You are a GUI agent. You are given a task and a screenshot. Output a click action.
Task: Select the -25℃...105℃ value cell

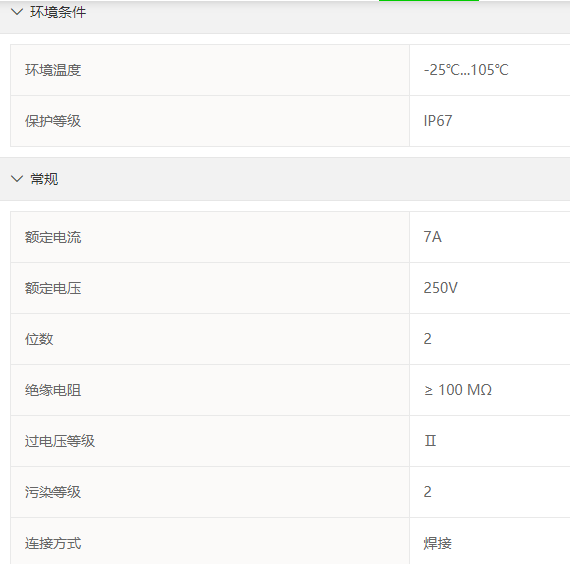tap(490, 70)
